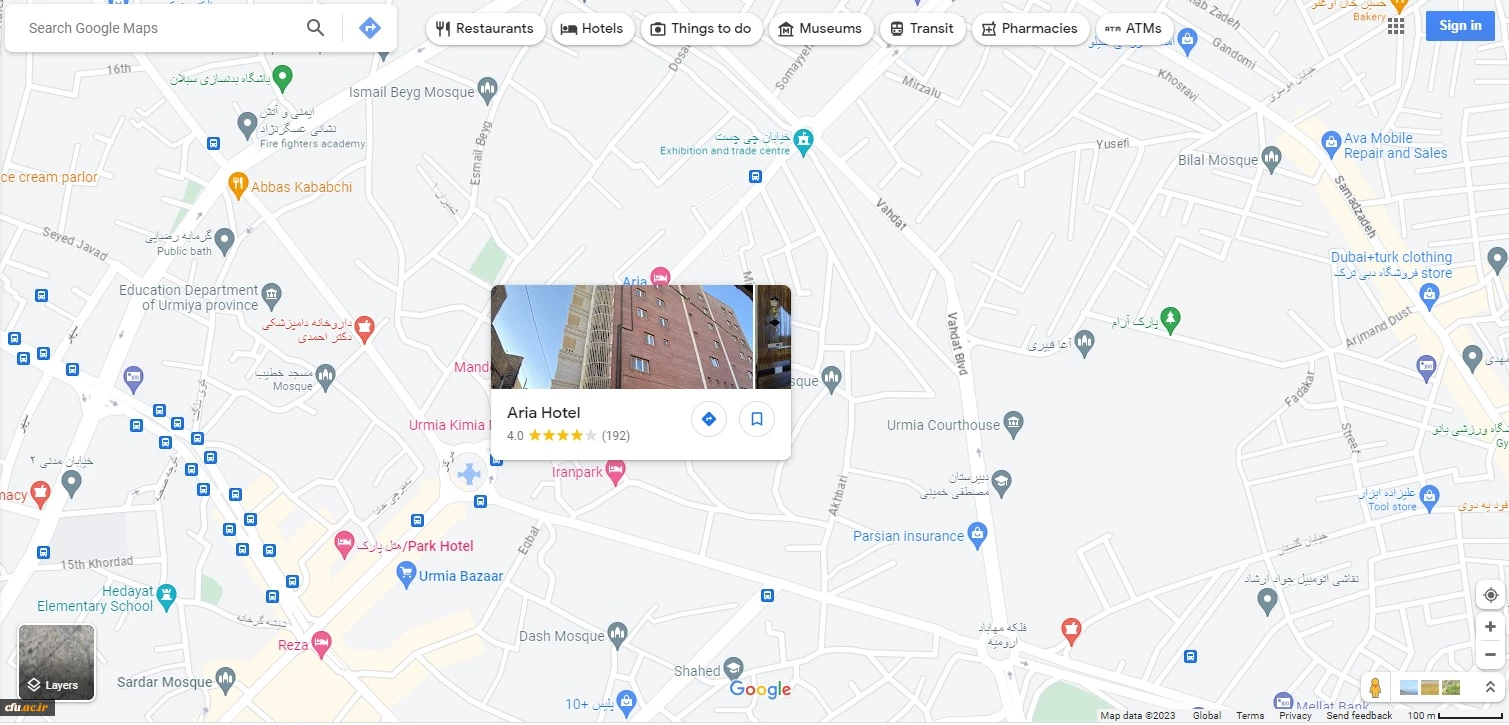Expand the imagery strip with the double chevron
The width and height of the screenshot is (1509, 725).
[1490, 687]
